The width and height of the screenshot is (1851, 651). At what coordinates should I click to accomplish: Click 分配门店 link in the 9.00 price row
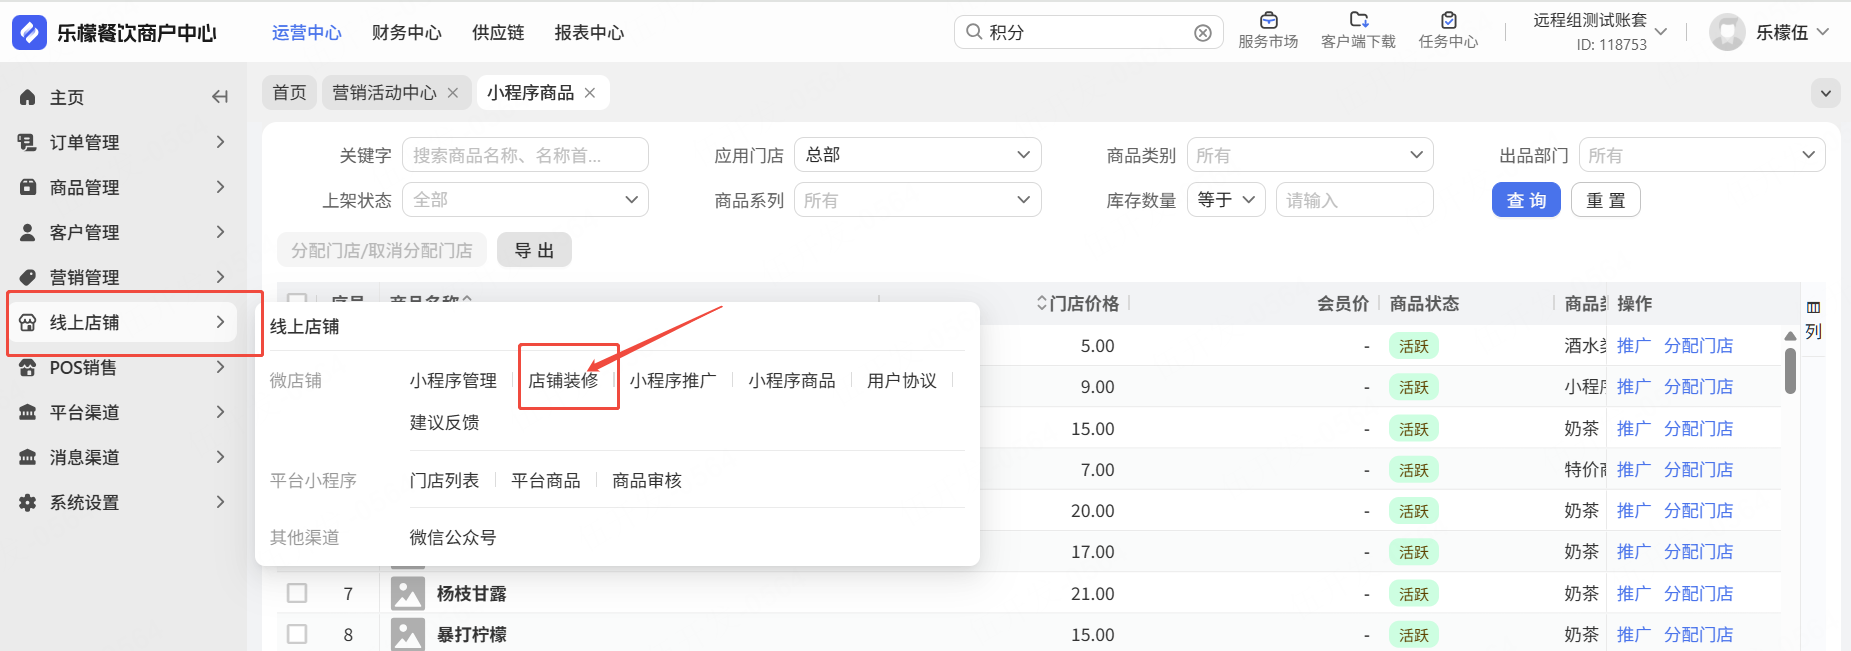(x=1699, y=386)
